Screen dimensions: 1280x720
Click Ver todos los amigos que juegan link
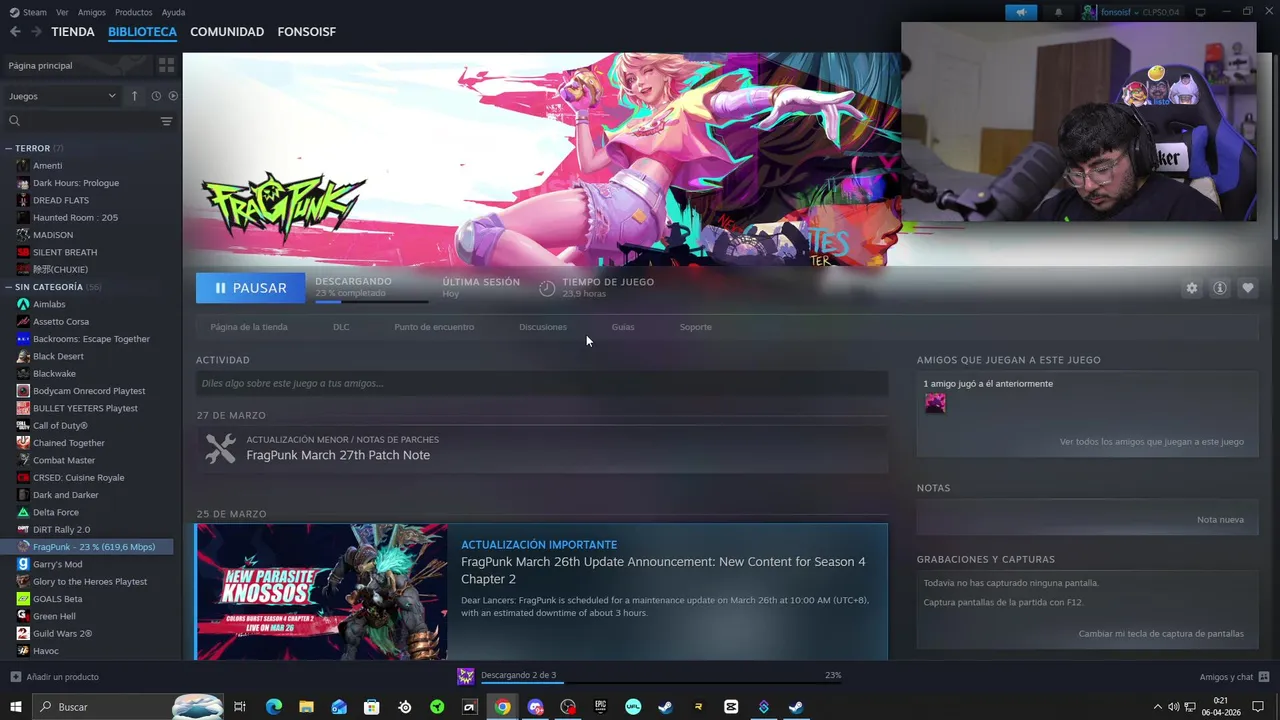(1152, 442)
